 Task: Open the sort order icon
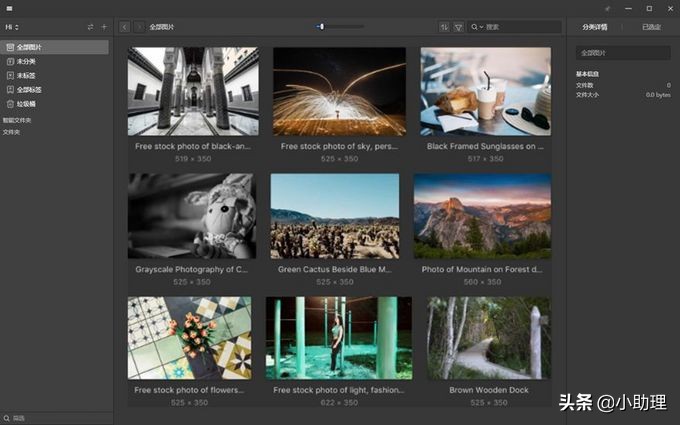point(444,27)
